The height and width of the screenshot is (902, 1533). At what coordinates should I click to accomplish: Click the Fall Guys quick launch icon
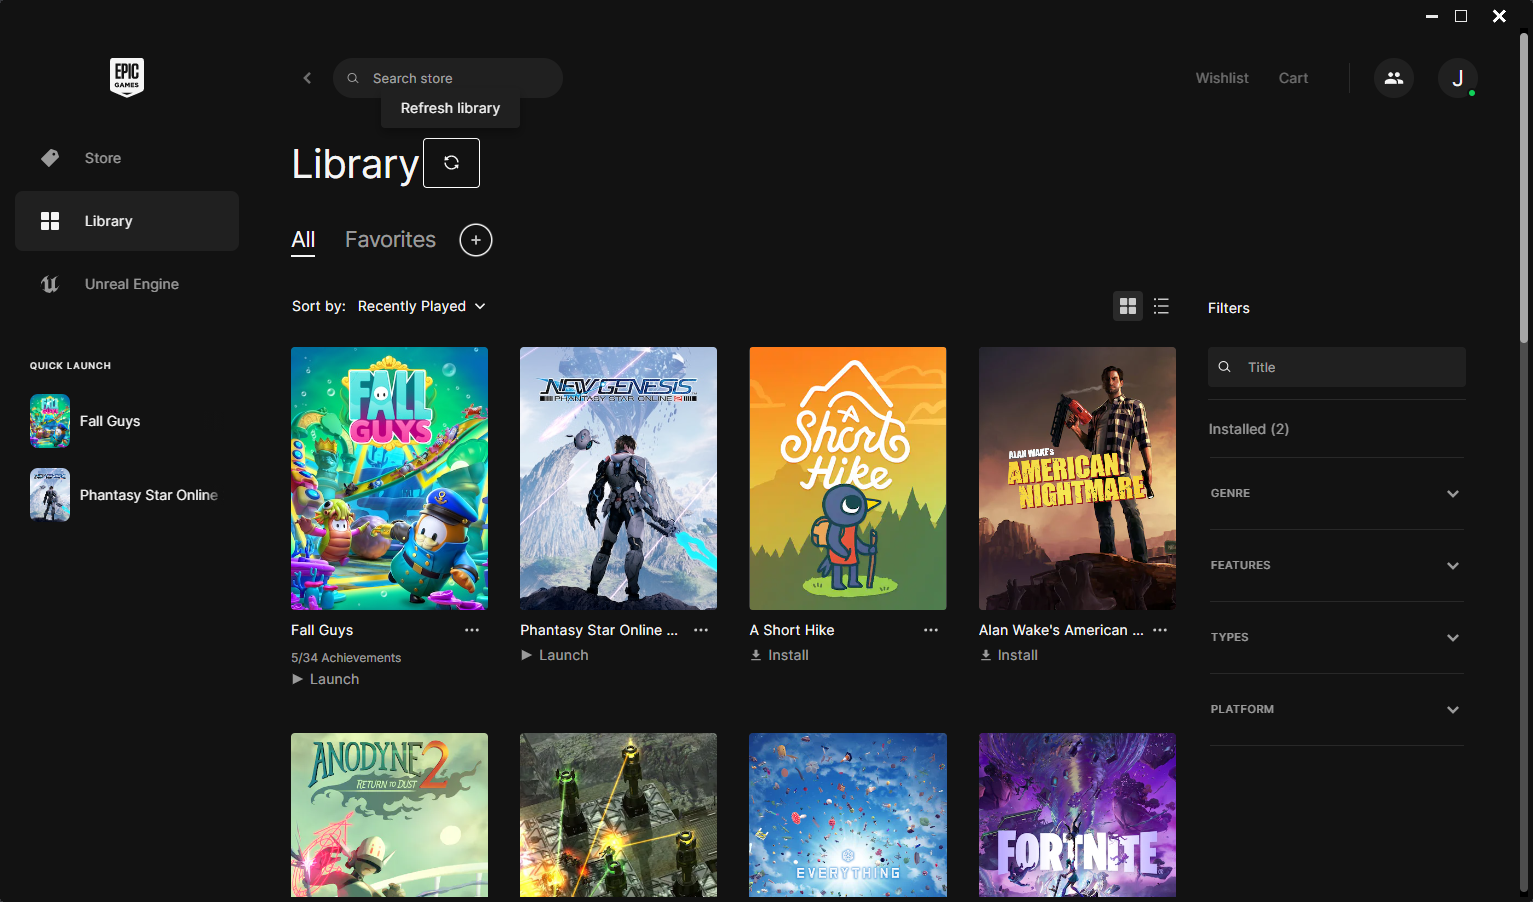click(50, 421)
